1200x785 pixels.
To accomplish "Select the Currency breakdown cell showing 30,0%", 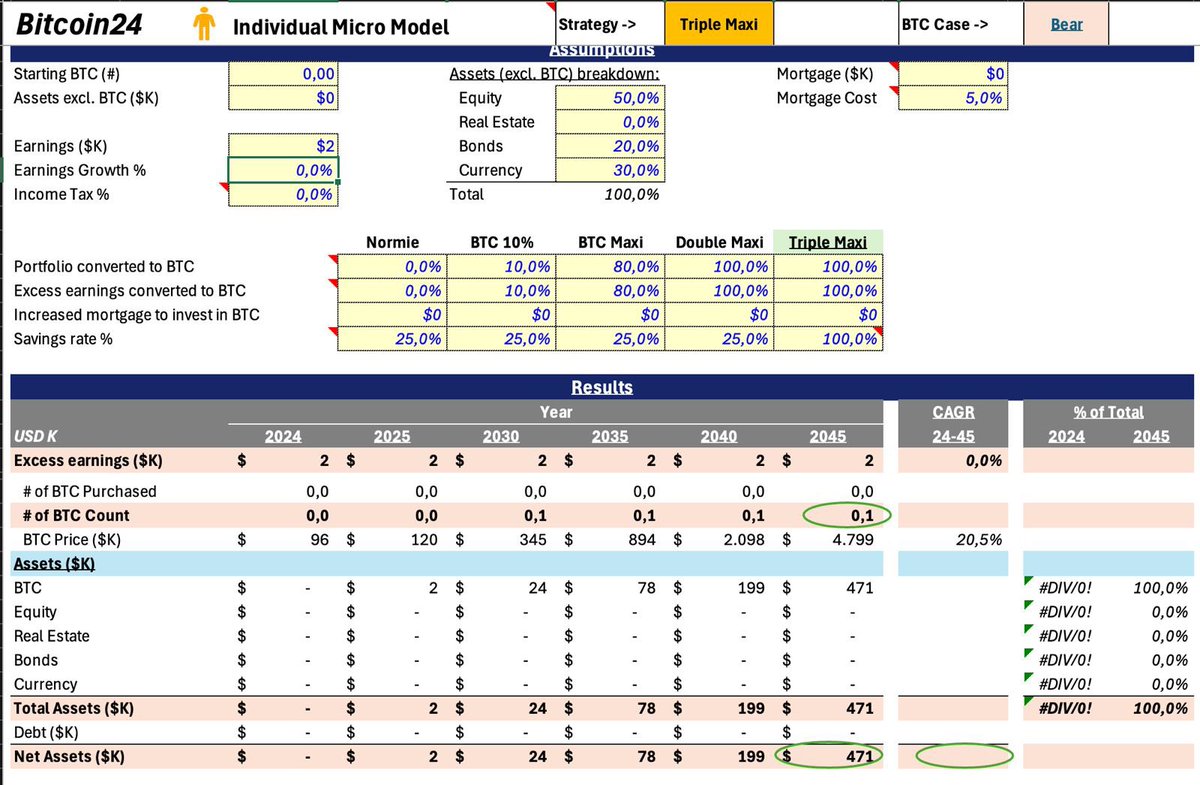I will pyautogui.click(x=610, y=170).
